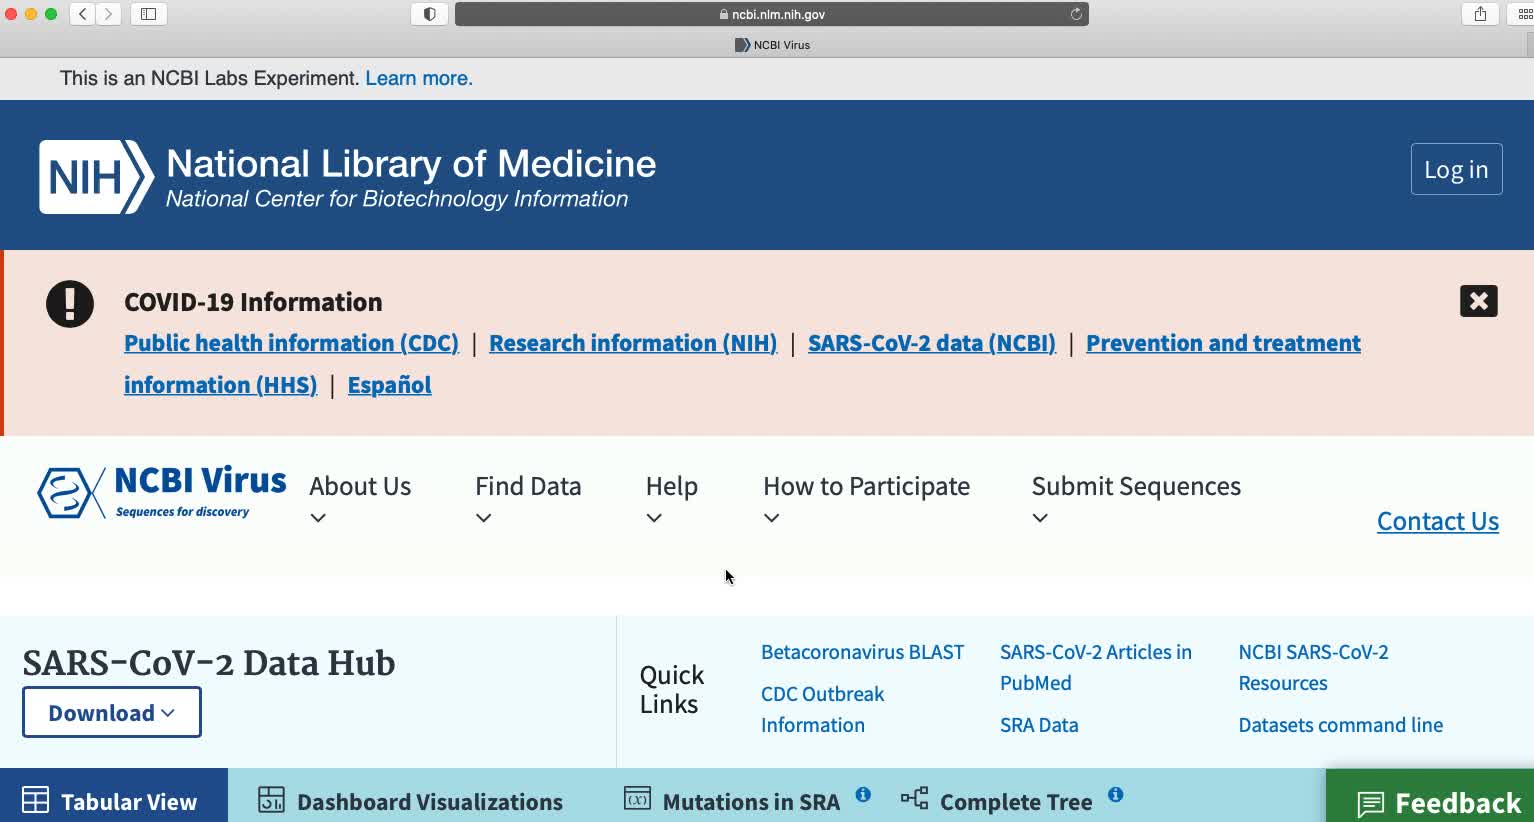This screenshot has width=1534, height=822.
Task: Open NCBI SARS-CoV-2 Resources link
Action: pos(1313,667)
